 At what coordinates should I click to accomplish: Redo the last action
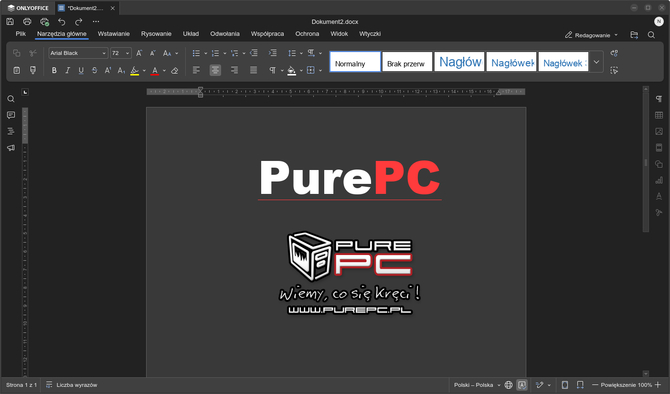tap(79, 21)
